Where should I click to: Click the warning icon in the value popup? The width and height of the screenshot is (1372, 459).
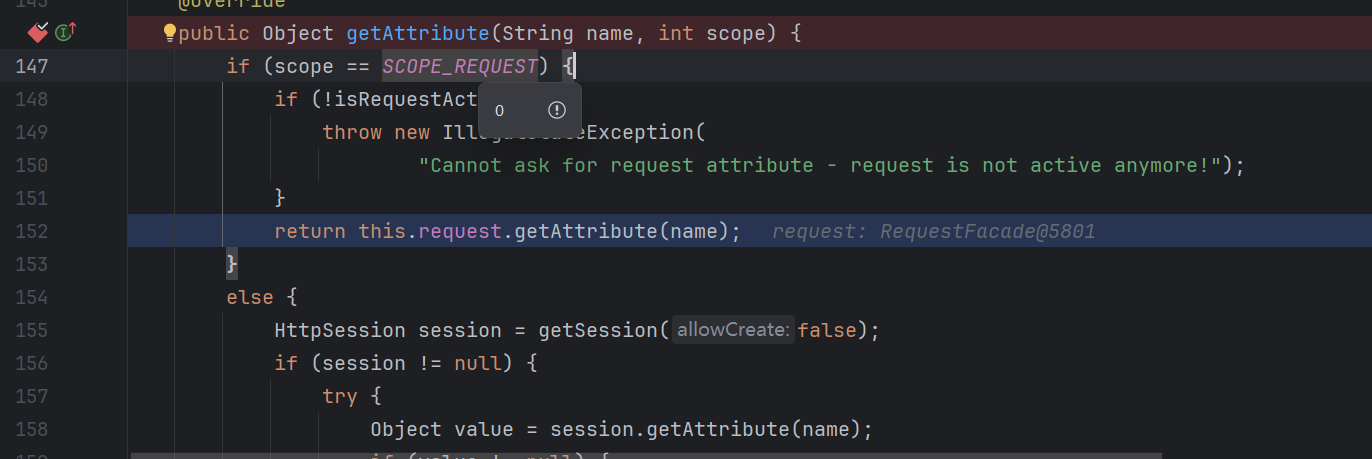557,110
